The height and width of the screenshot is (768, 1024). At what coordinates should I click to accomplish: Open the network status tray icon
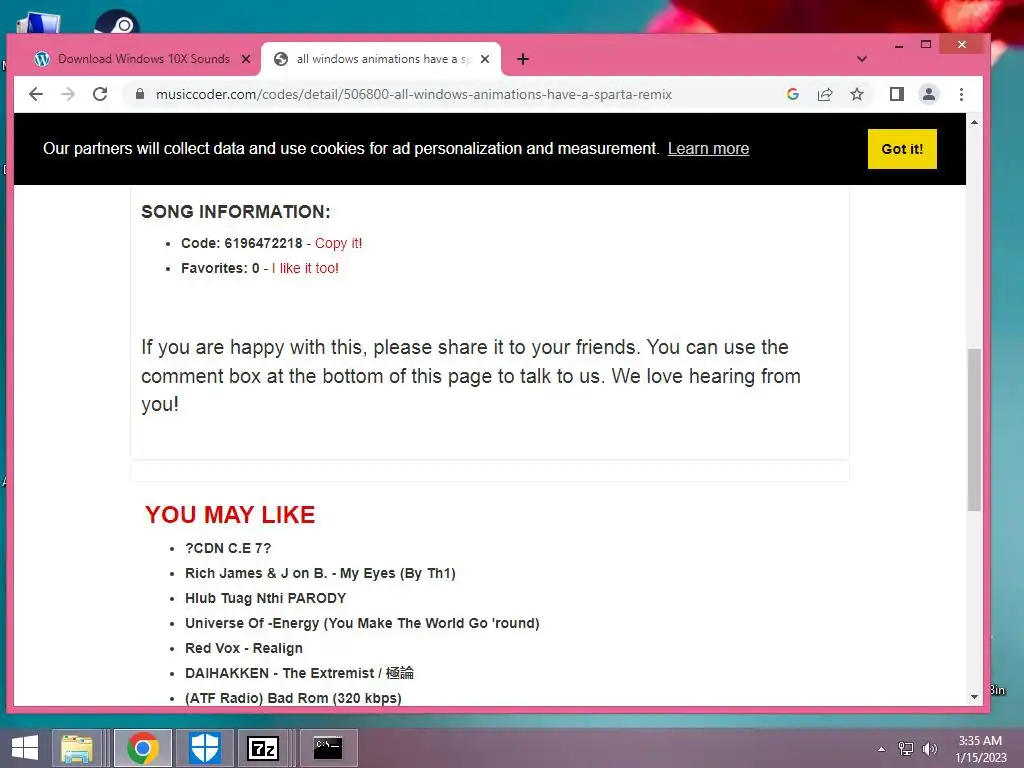point(906,749)
